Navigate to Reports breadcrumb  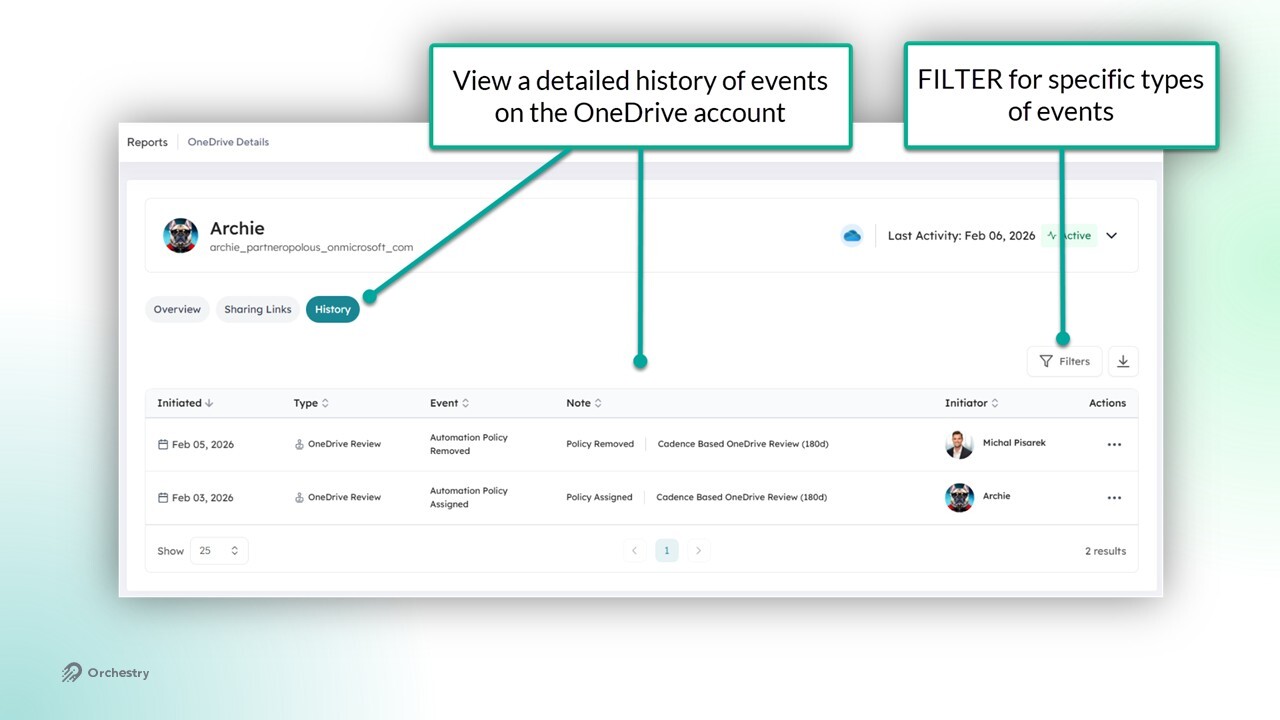point(147,142)
